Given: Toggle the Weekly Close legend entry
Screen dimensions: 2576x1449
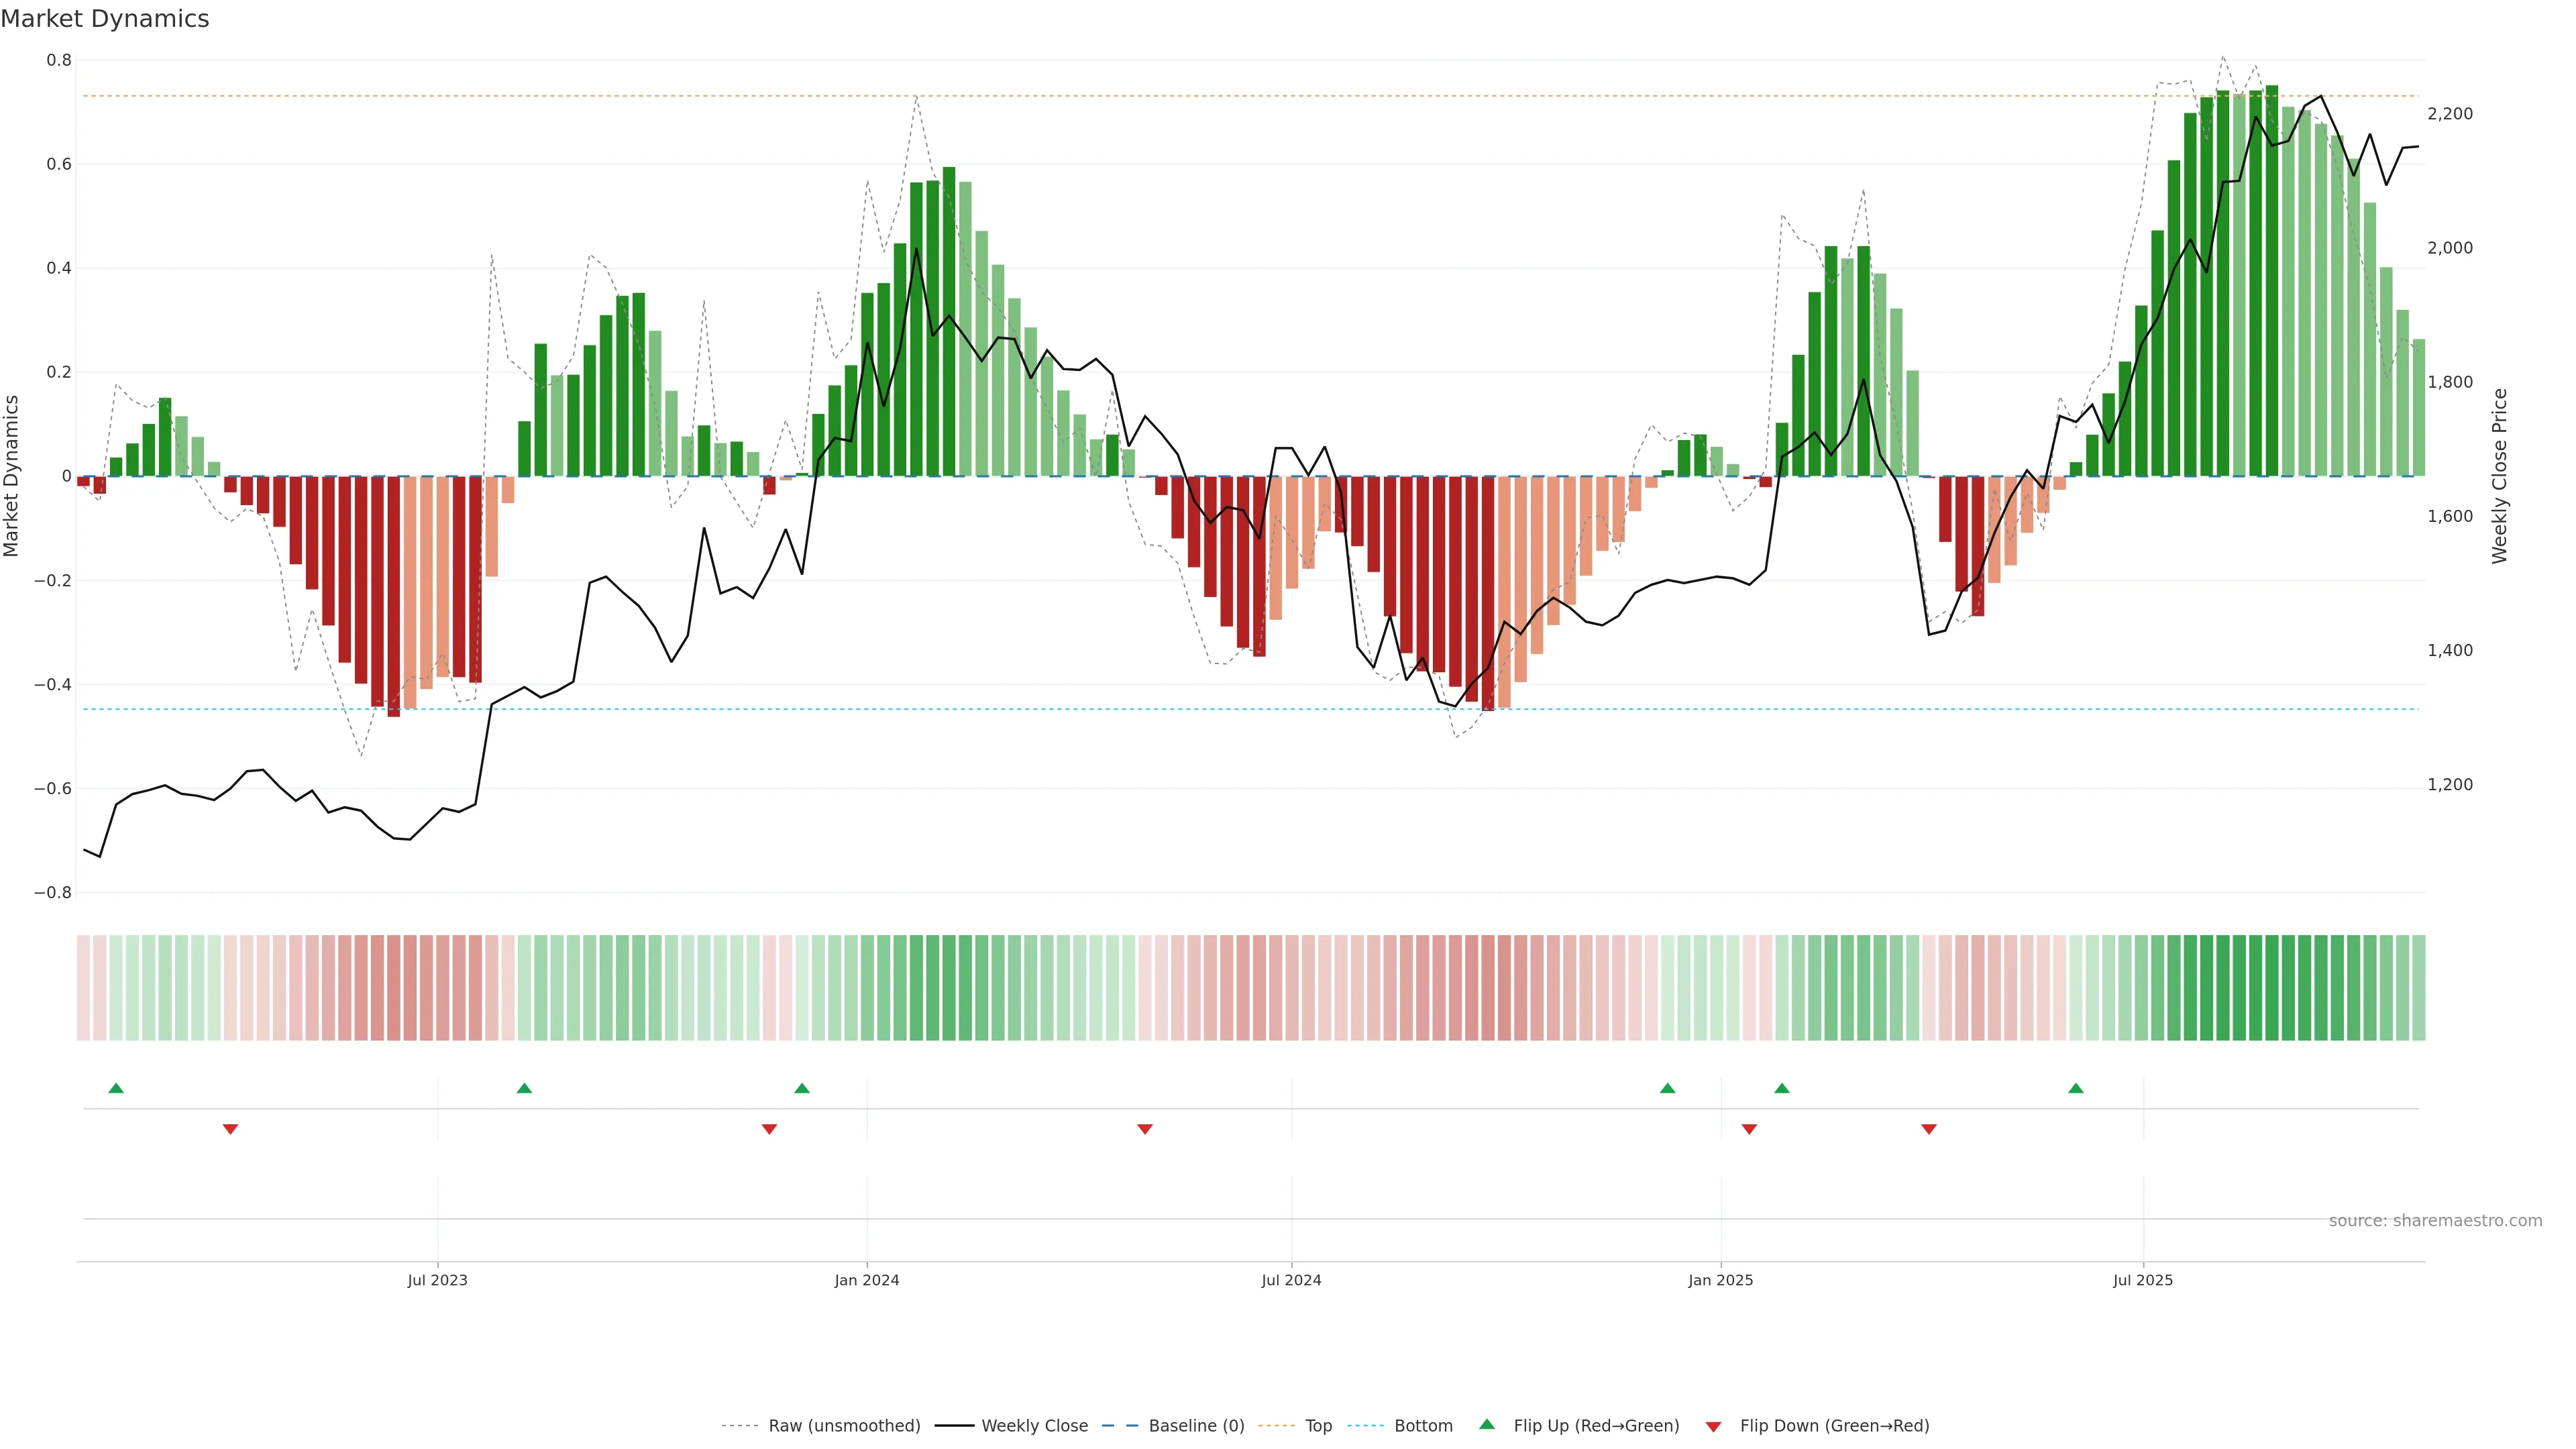Looking at the screenshot, I should tap(1034, 1426).
